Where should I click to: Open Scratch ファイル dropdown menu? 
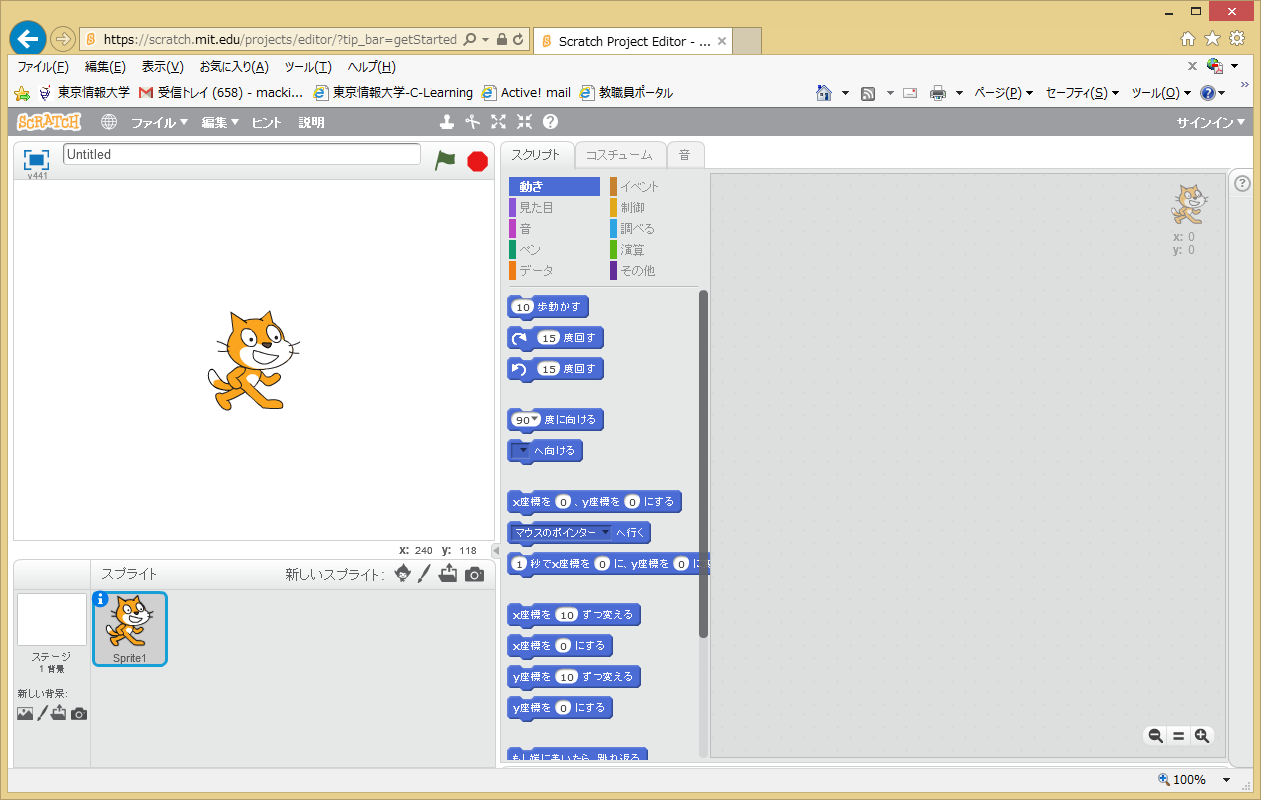159,122
